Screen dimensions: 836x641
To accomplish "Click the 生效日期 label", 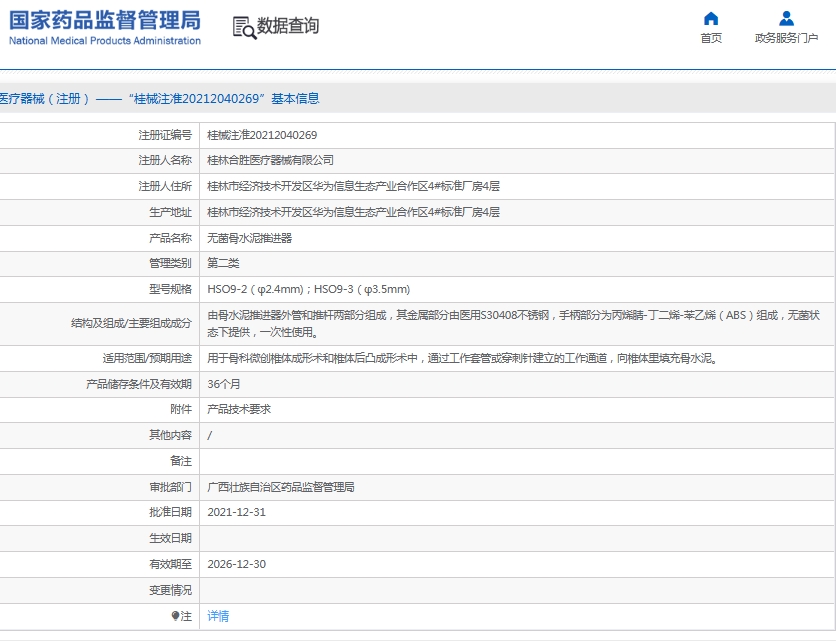I will 170,539.
